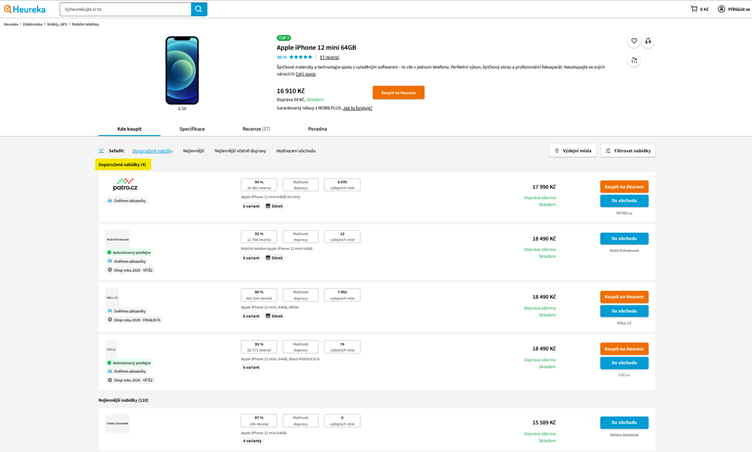Screen dimensions: 752x452
Task: Click the price watch icon below the heart
Action: pyautogui.click(x=634, y=60)
